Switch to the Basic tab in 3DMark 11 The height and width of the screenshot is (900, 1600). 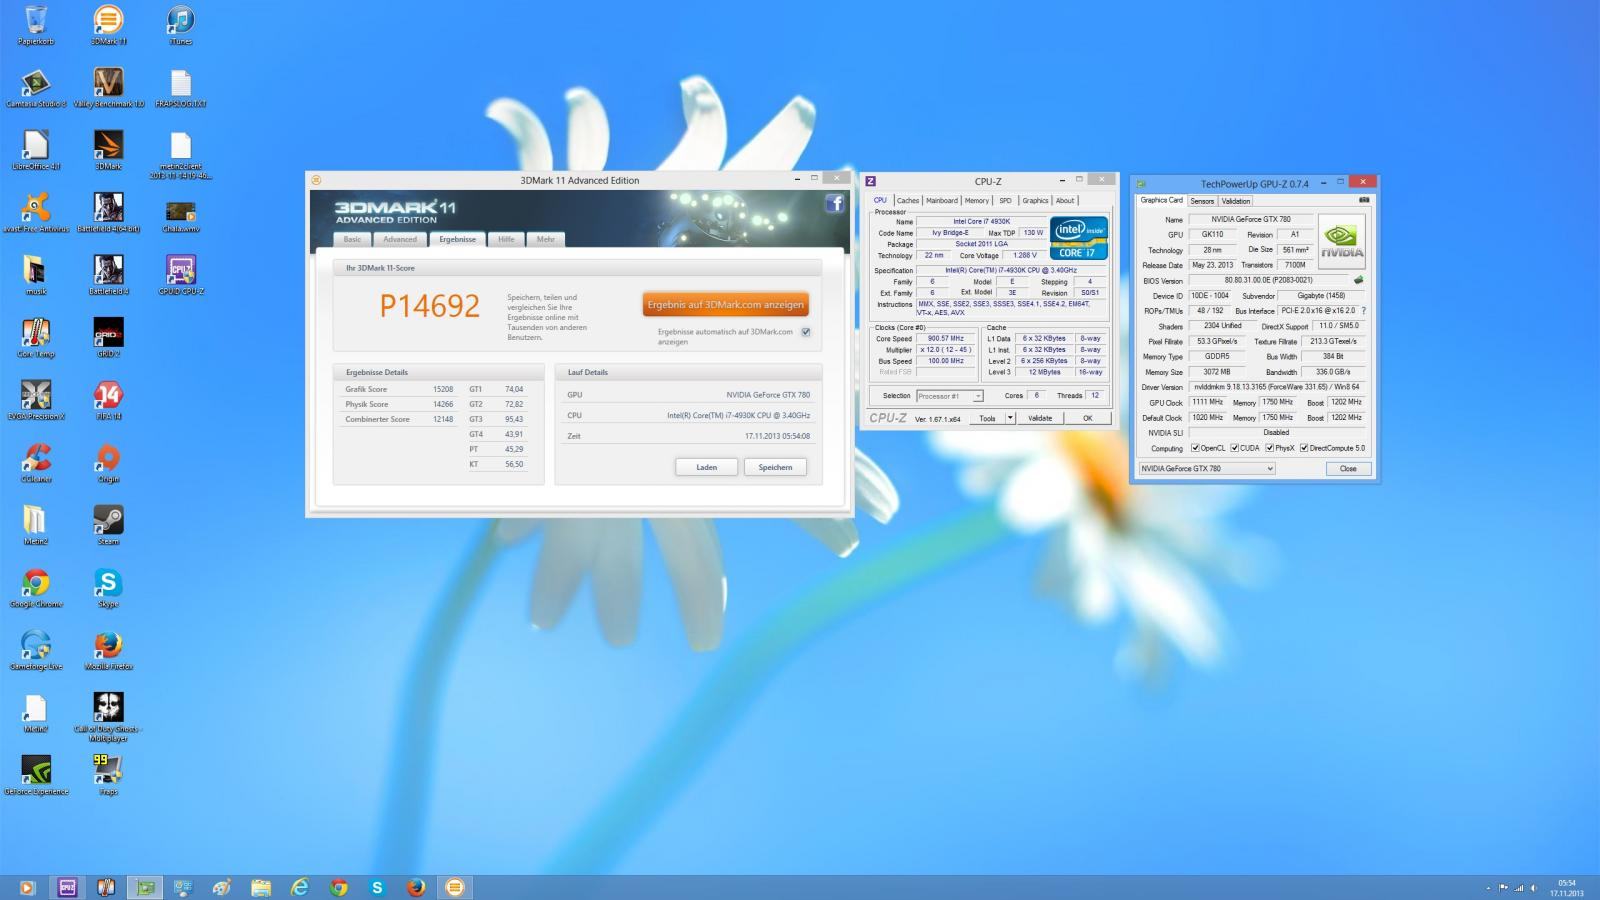coord(352,239)
